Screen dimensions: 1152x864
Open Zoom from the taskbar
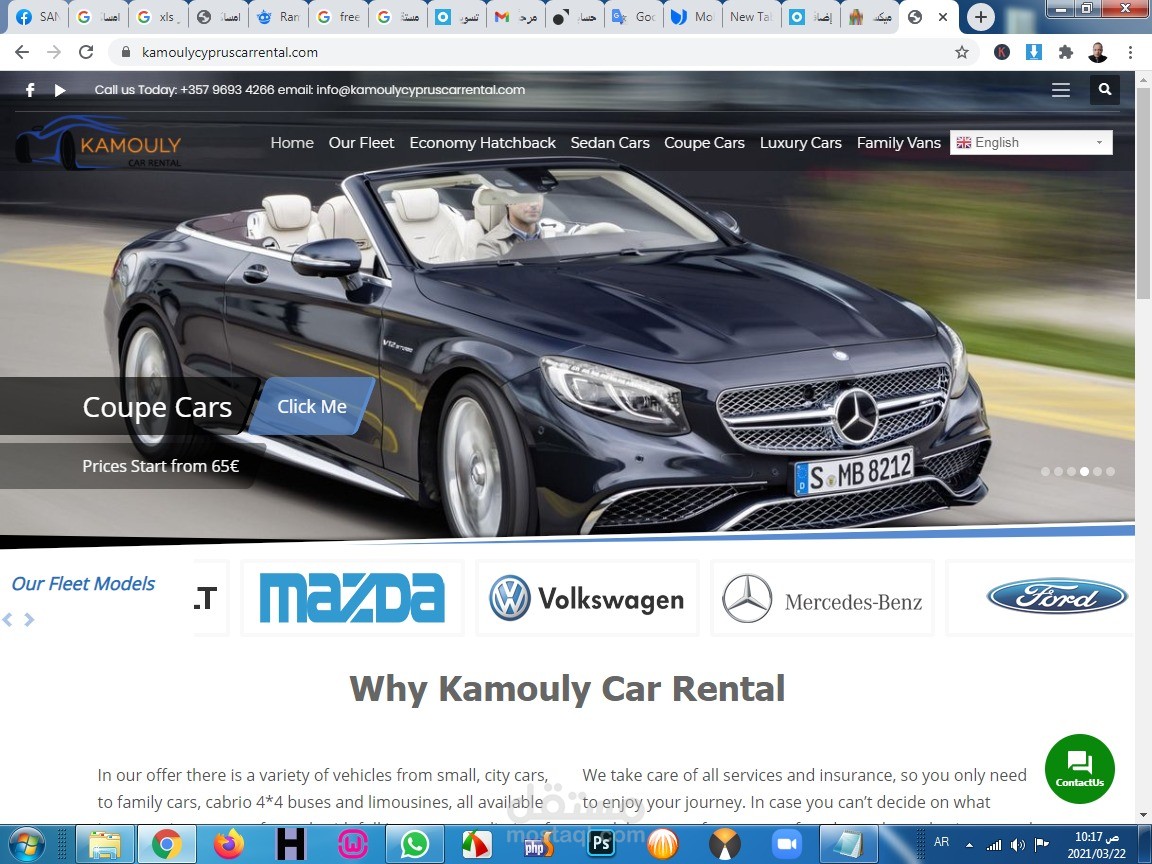pyautogui.click(x=787, y=844)
